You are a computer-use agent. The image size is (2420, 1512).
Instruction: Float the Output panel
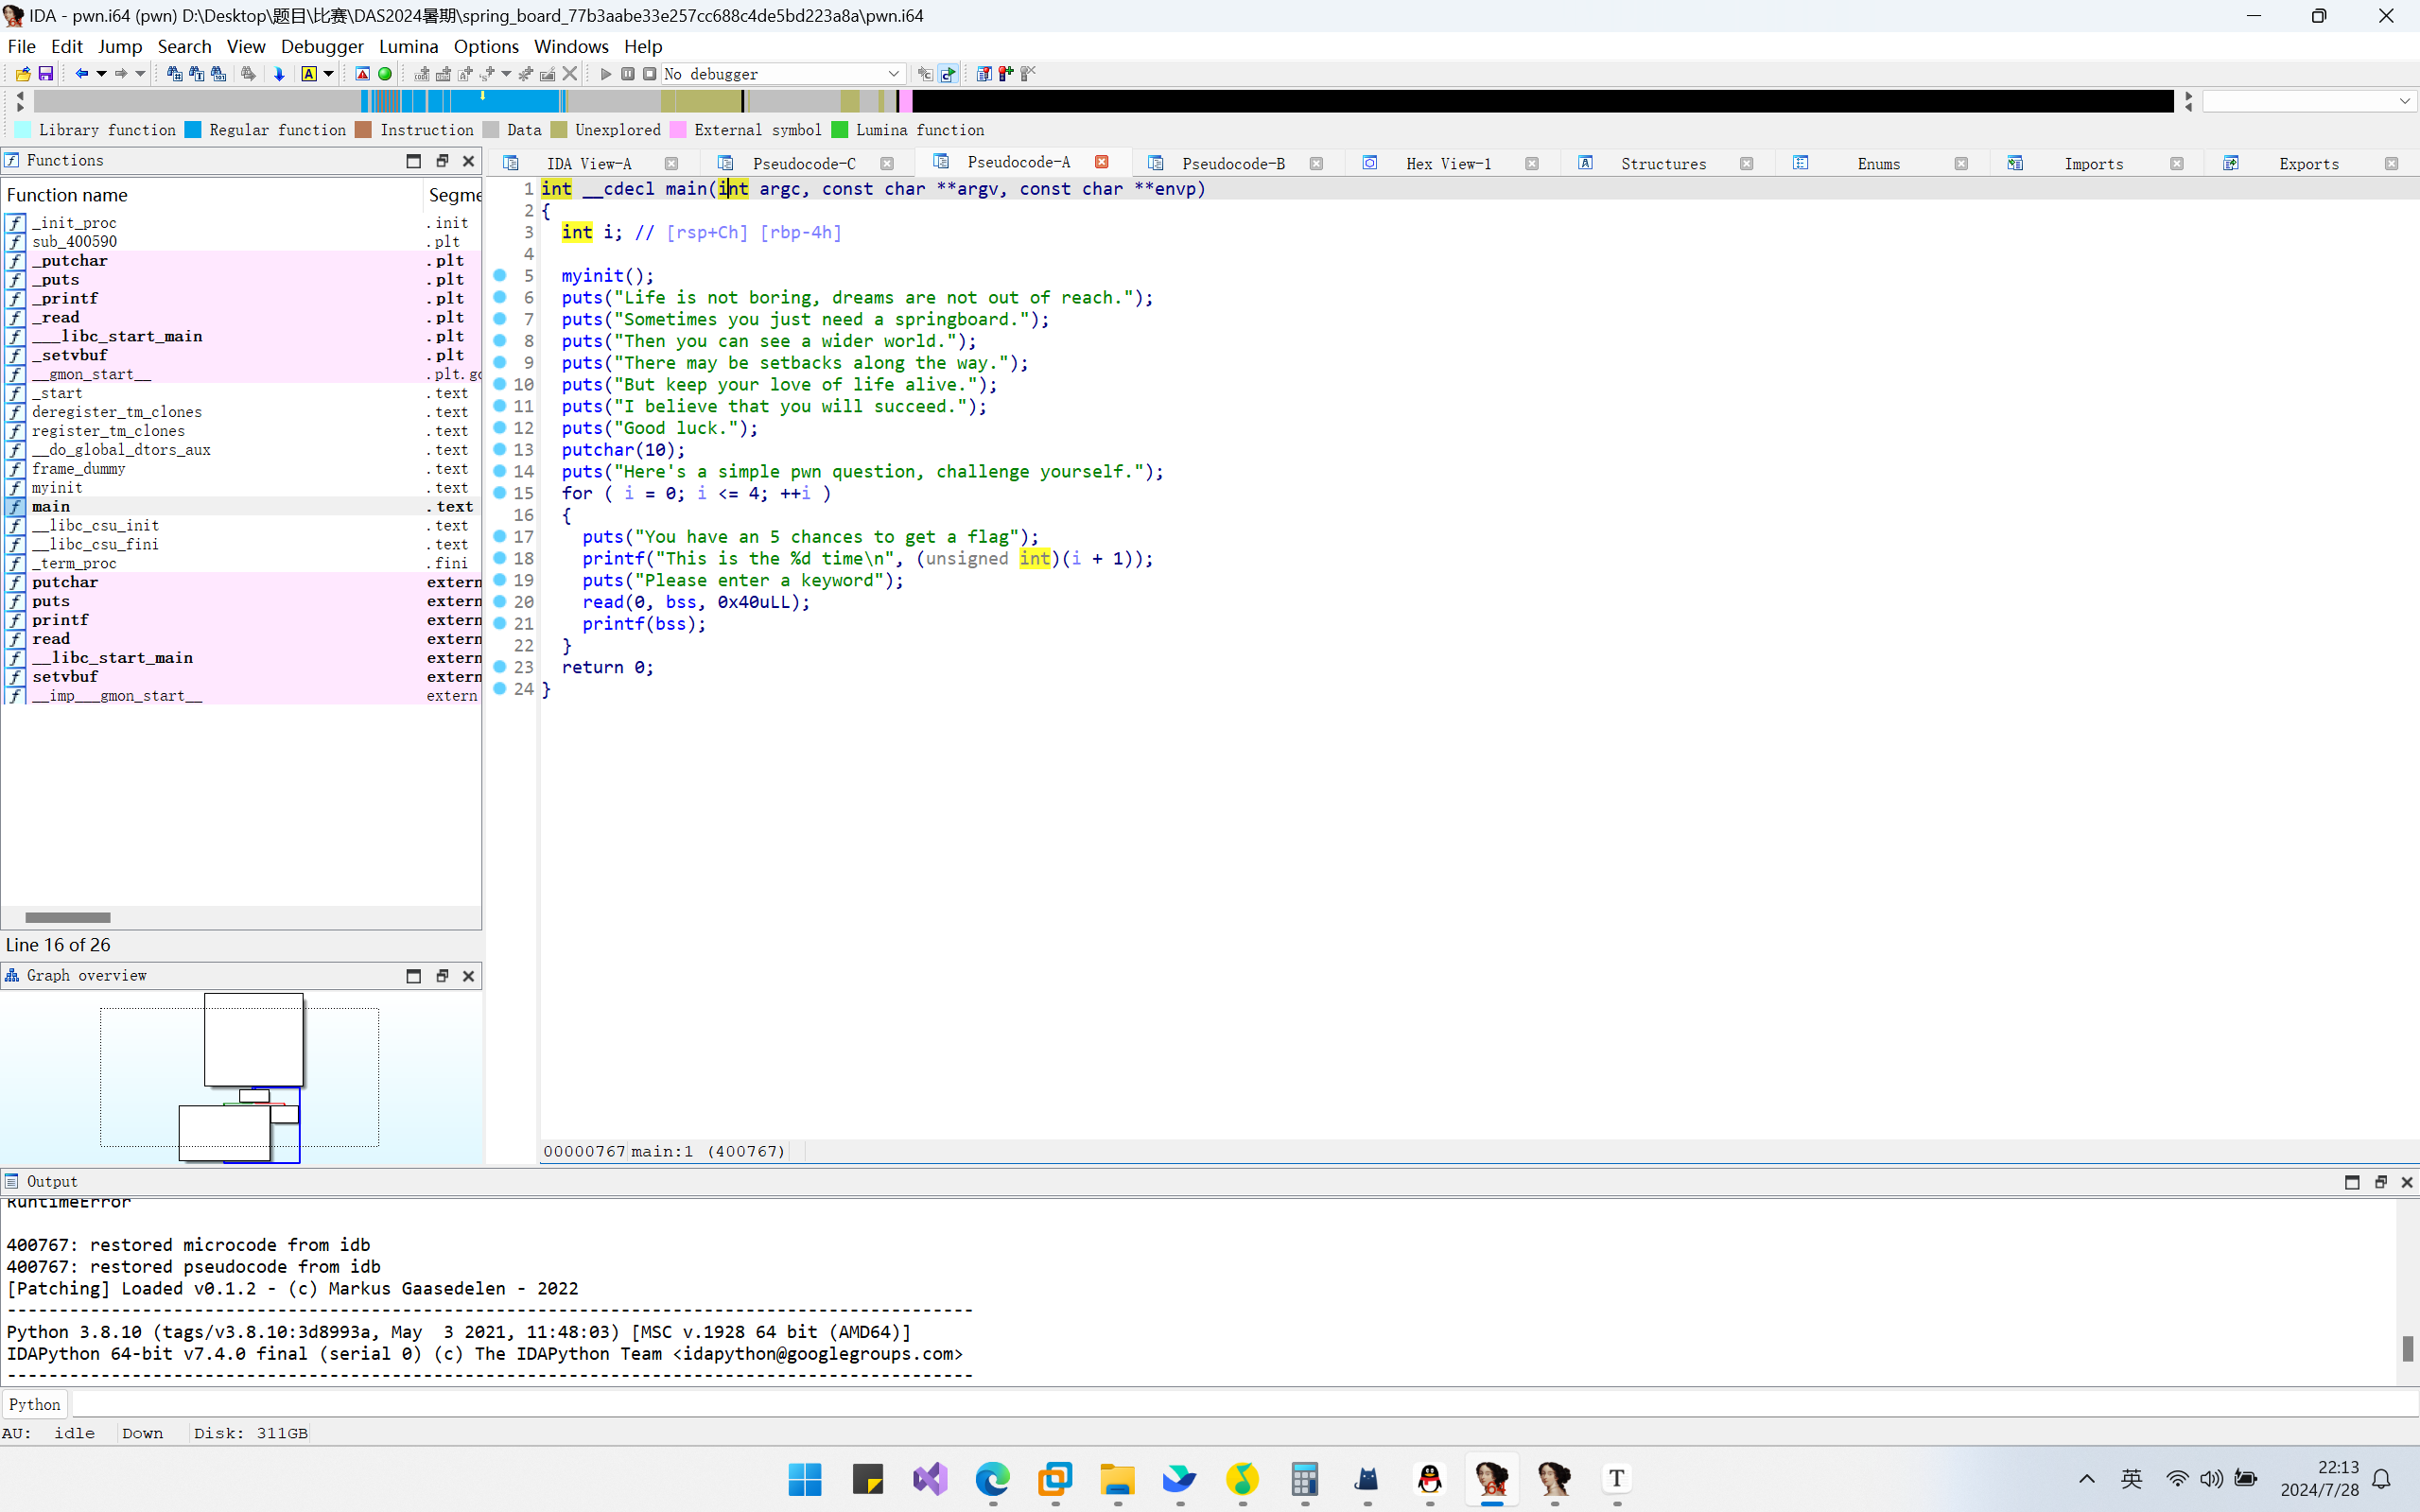2380,1182
